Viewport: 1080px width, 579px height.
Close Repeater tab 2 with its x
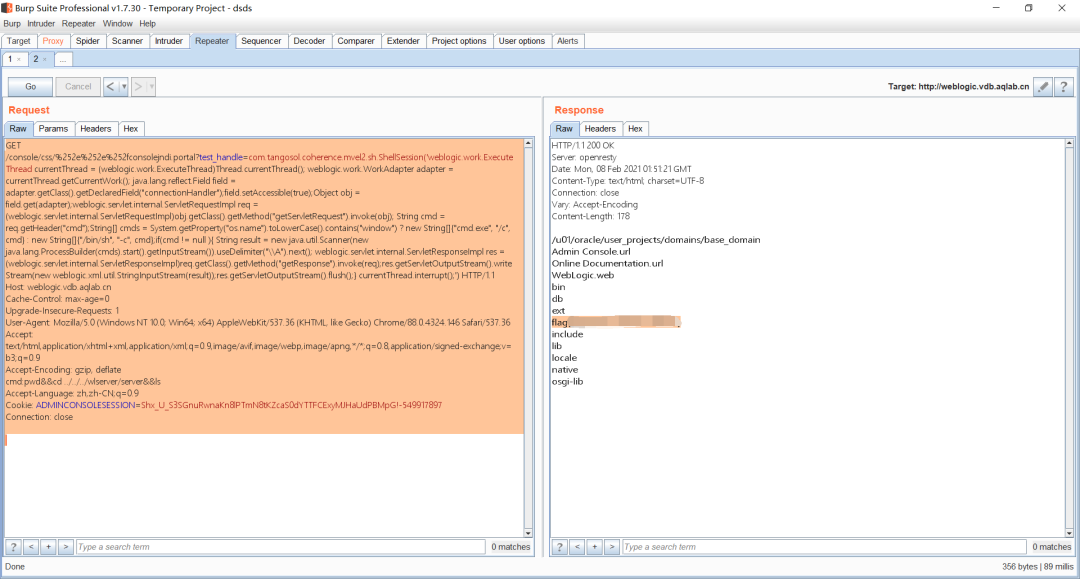pos(45,60)
